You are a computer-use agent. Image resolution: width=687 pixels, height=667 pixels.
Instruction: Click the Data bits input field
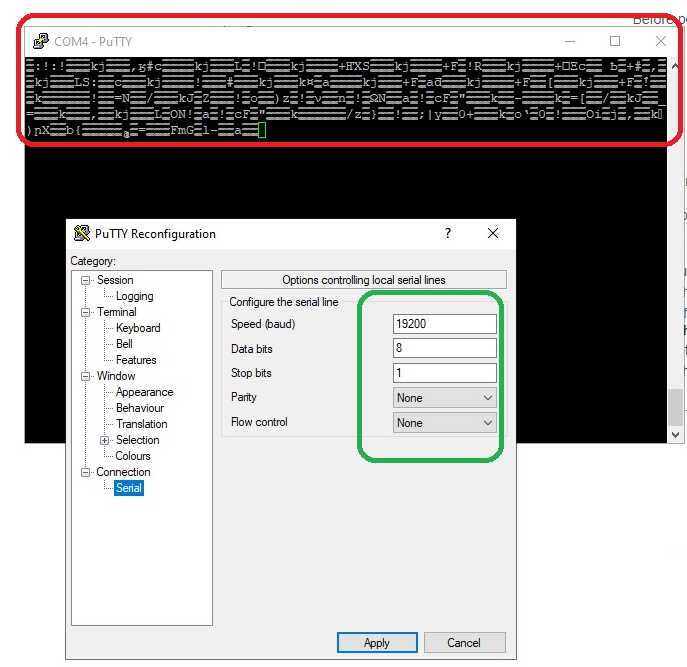[x=445, y=349]
